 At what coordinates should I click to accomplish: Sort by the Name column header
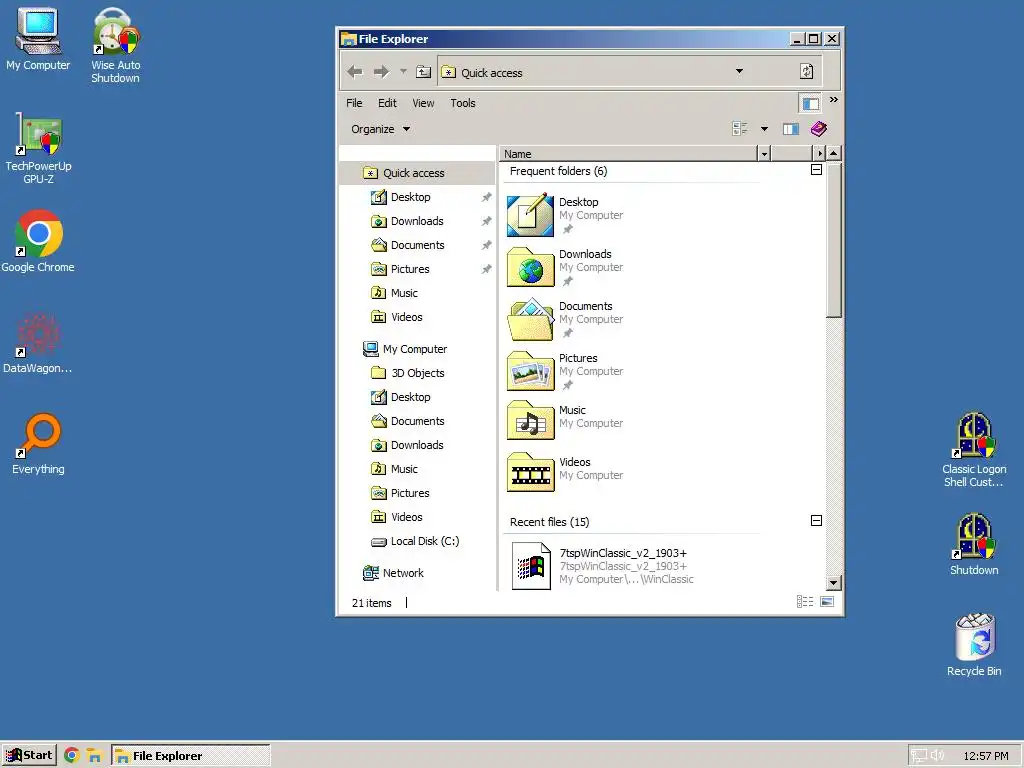(628, 154)
